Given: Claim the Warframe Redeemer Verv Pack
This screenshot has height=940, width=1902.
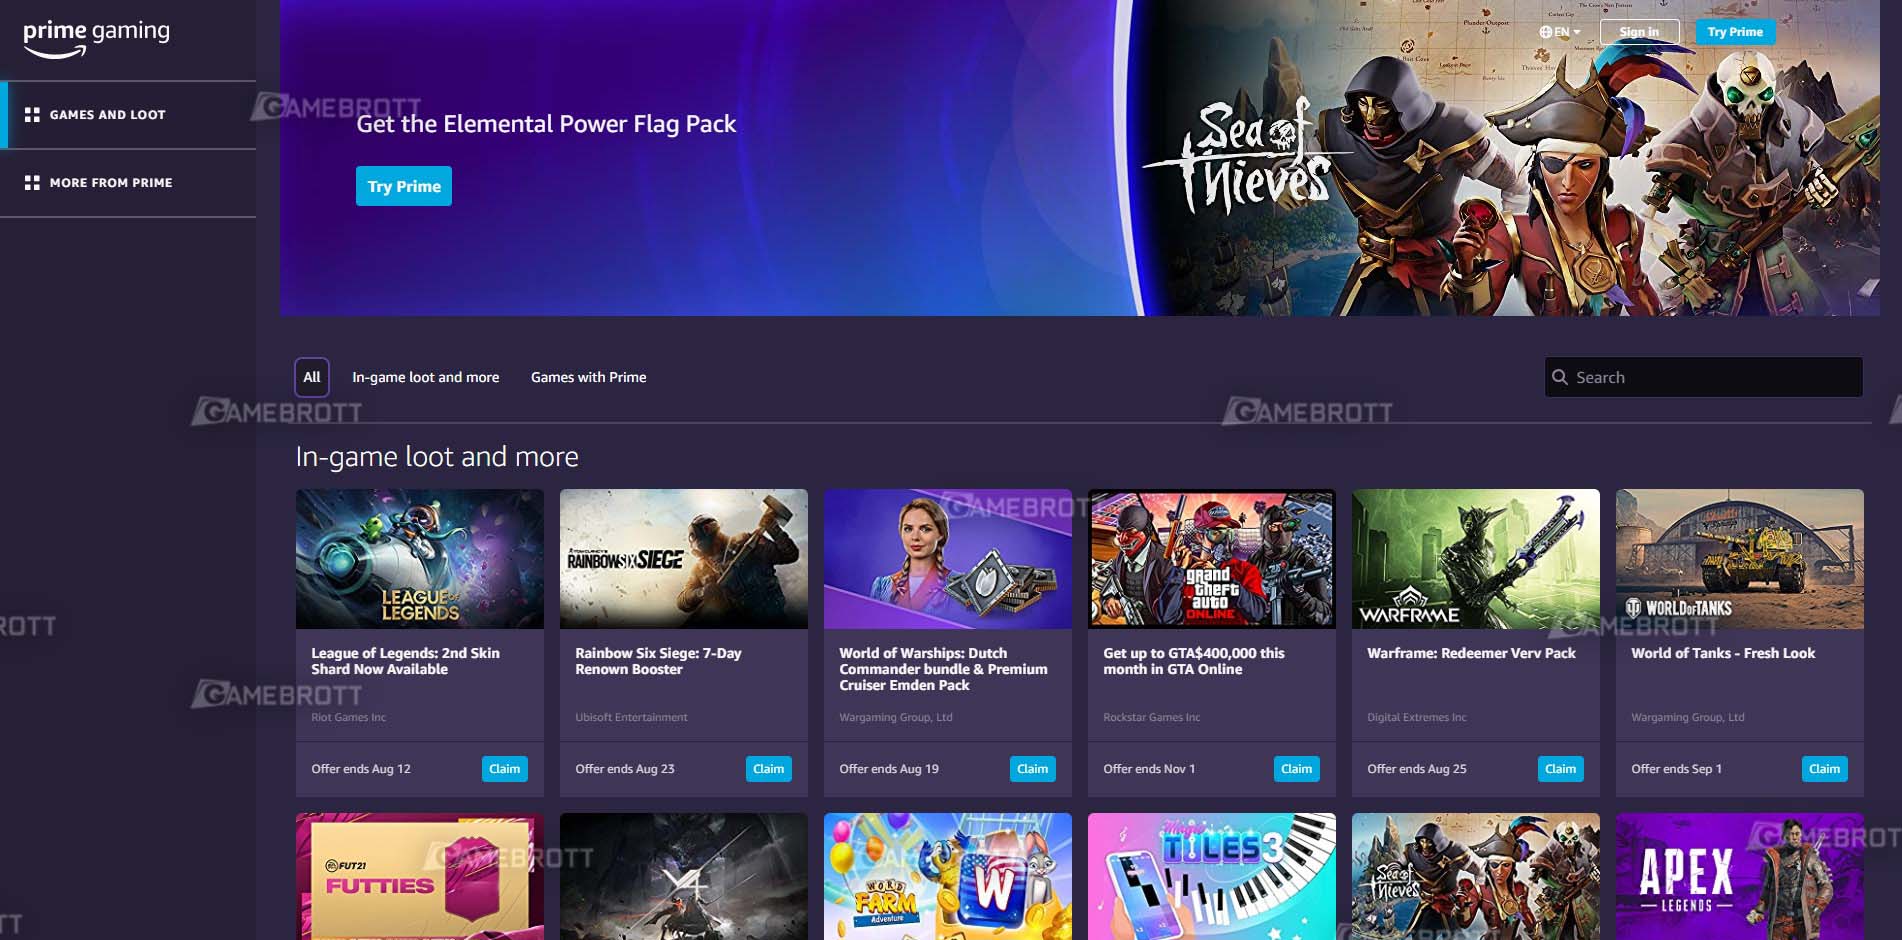Looking at the screenshot, I should tap(1560, 769).
